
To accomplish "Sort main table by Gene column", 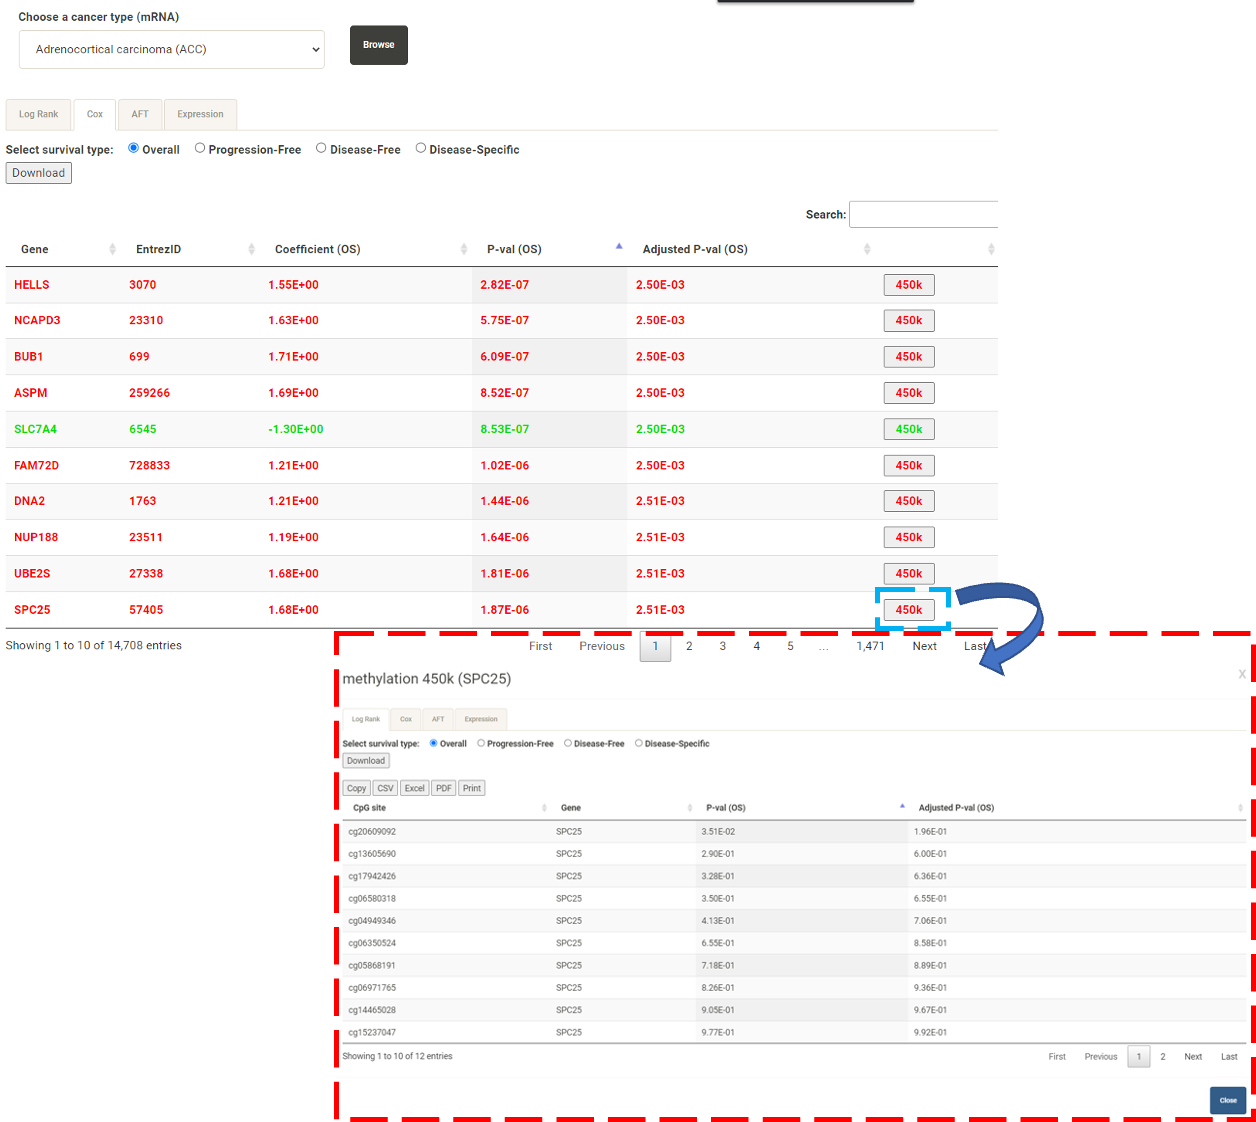I will [35, 249].
